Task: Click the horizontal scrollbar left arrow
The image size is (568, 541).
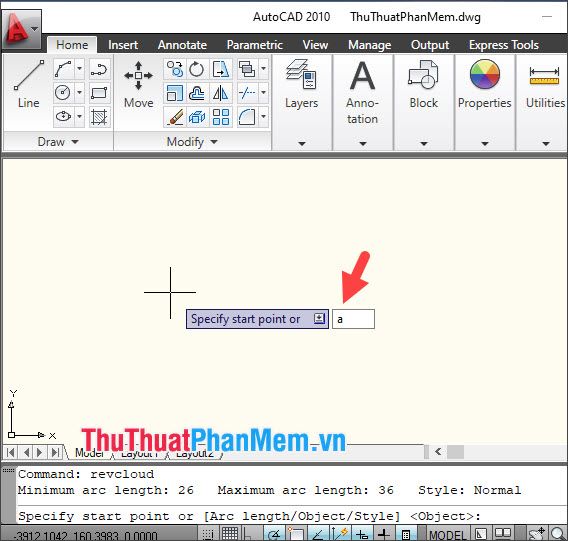Action: point(438,451)
